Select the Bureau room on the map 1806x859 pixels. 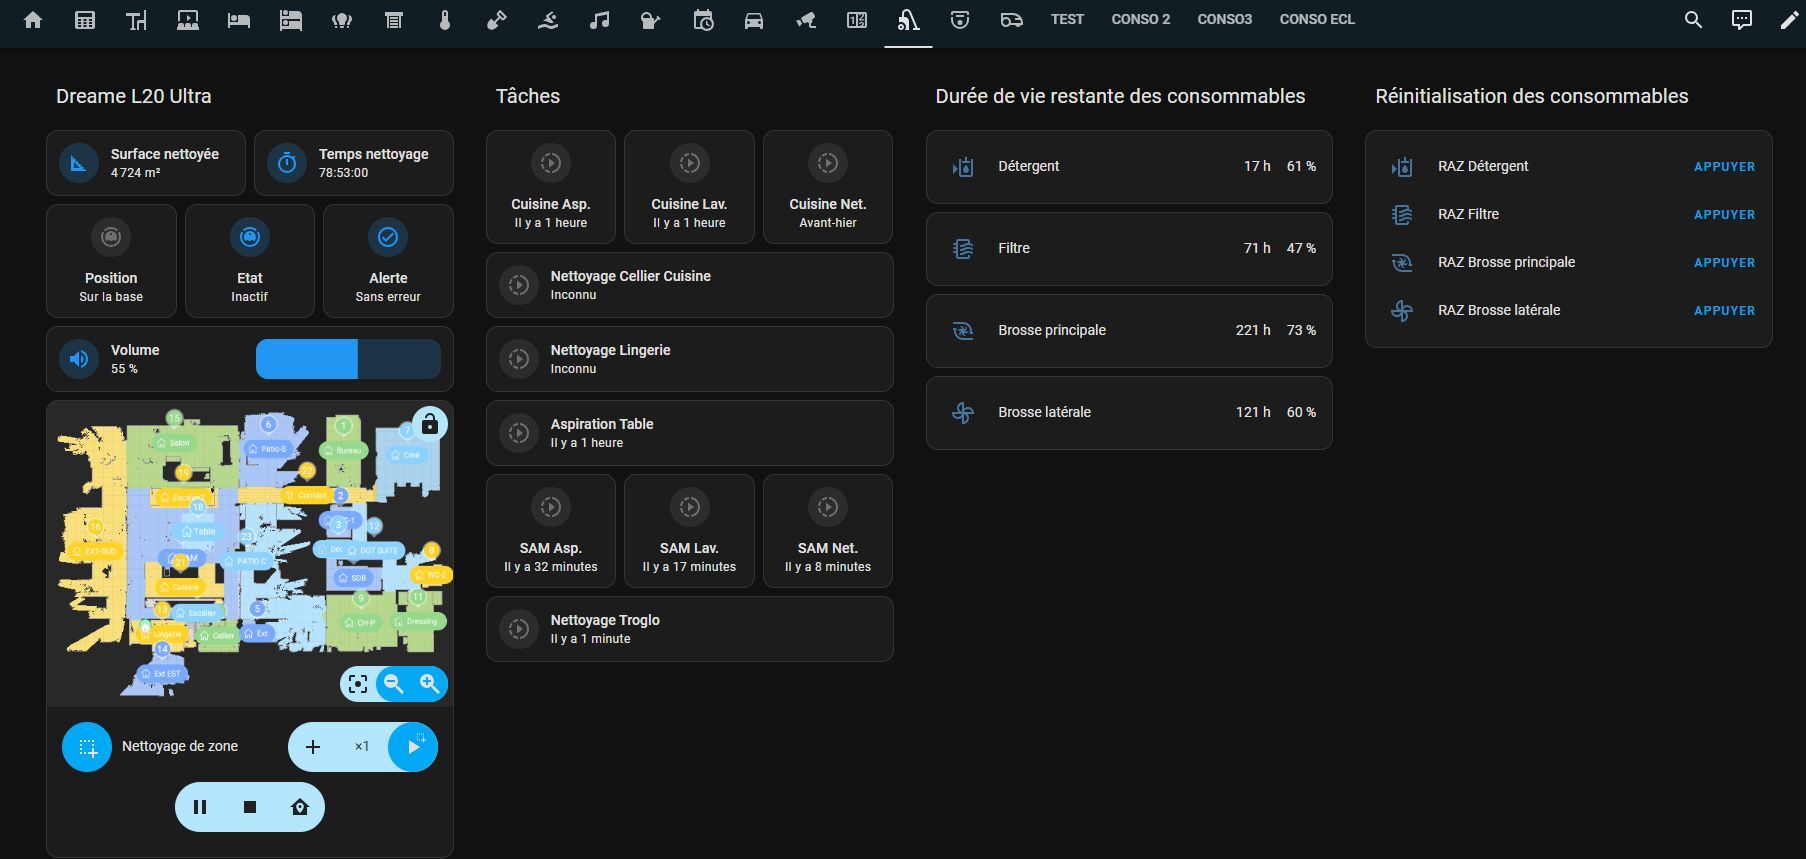coord(343,451)
